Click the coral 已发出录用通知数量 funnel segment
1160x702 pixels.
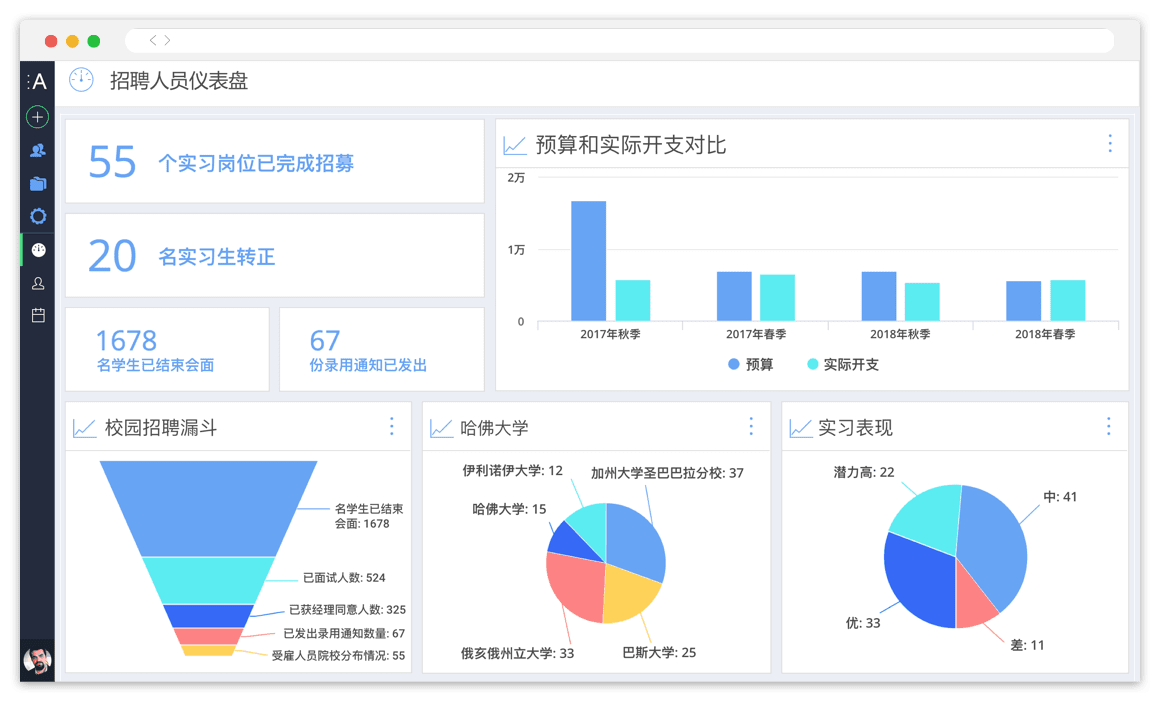(x=208, y=636)
